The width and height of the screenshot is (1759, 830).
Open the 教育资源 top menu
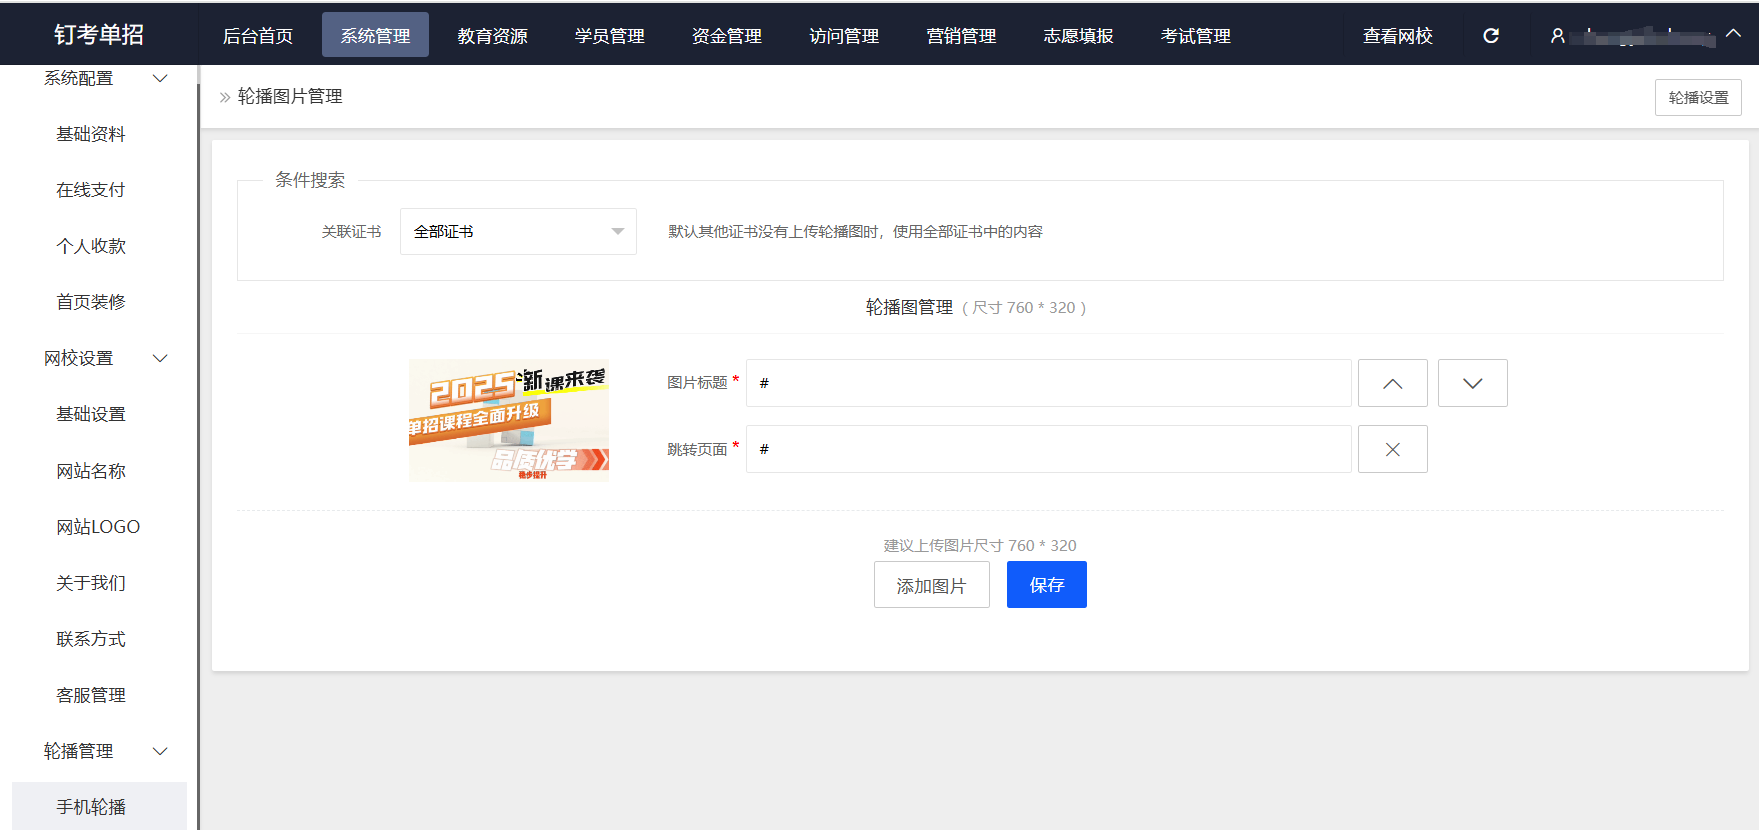[492, 36]
